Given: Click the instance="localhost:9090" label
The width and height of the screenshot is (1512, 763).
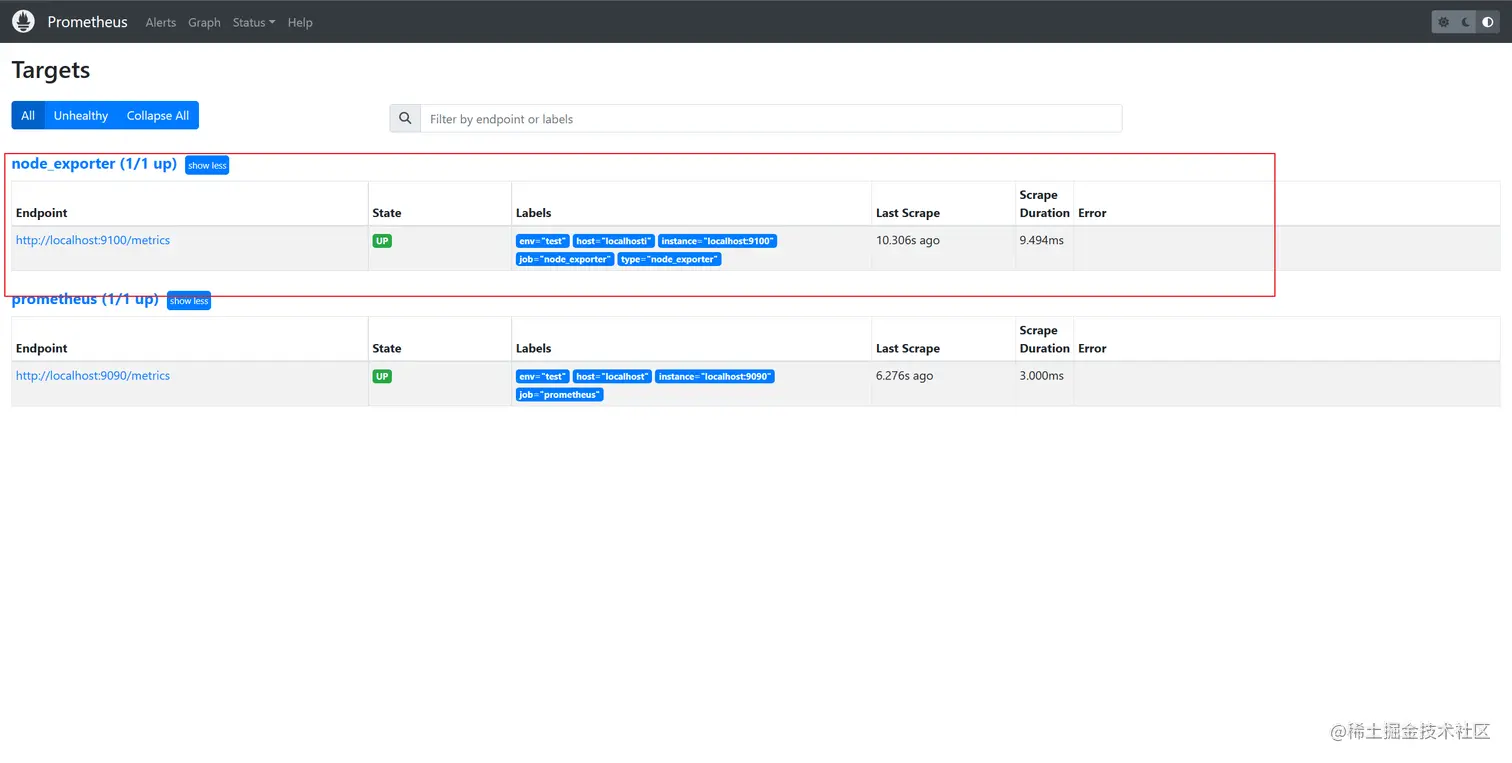Looking at the screenshot, I should pos(714,377).
